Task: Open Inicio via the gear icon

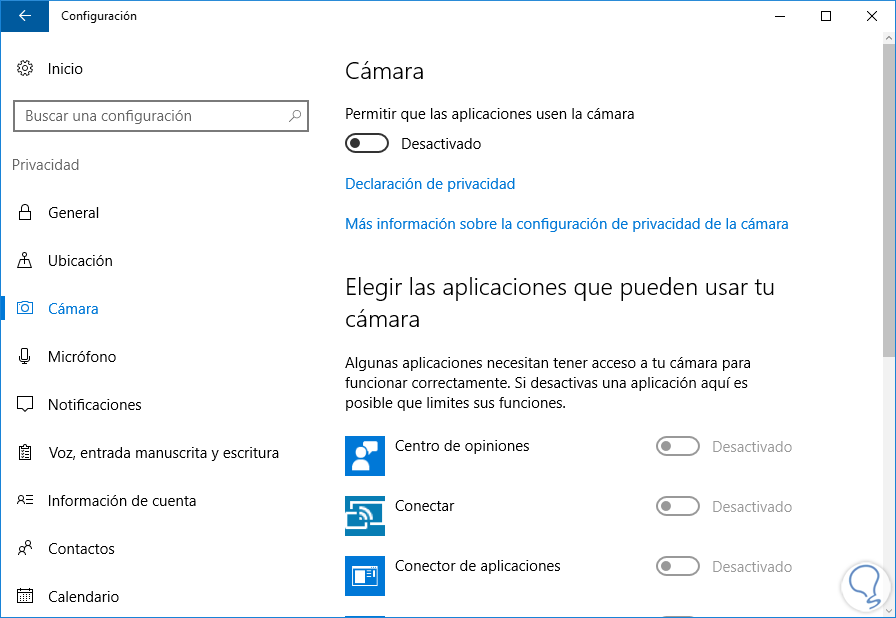Action: (26, 69)
